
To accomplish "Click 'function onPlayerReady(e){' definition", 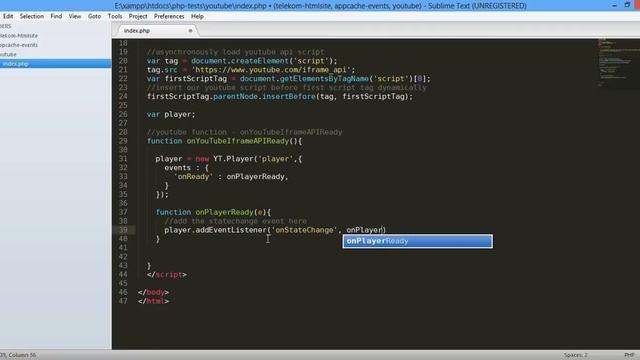I will pyautogui.click(x=213, y=212).
